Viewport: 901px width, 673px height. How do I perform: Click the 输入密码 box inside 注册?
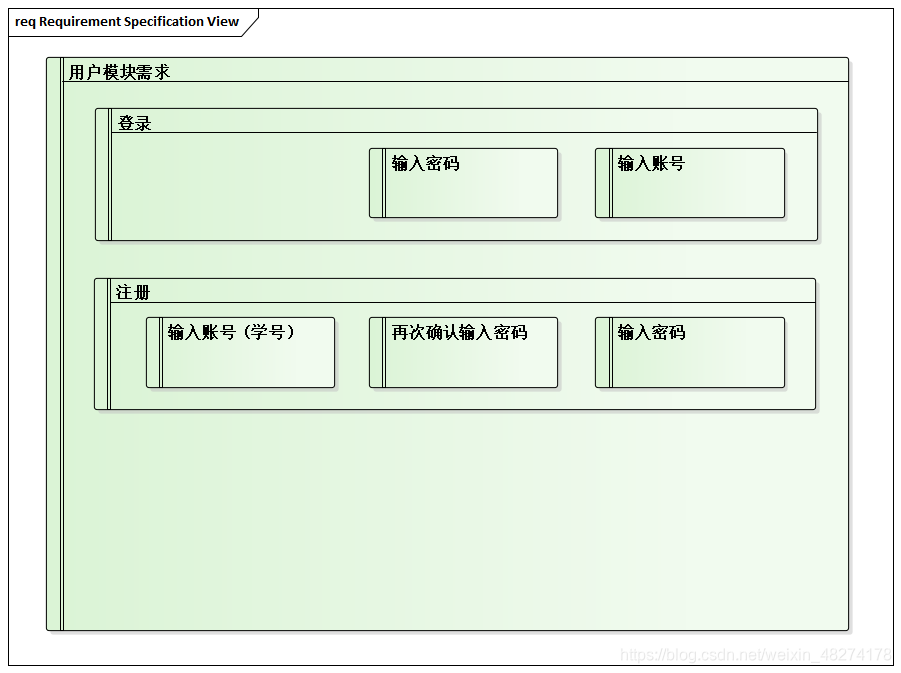pos(690,352)
